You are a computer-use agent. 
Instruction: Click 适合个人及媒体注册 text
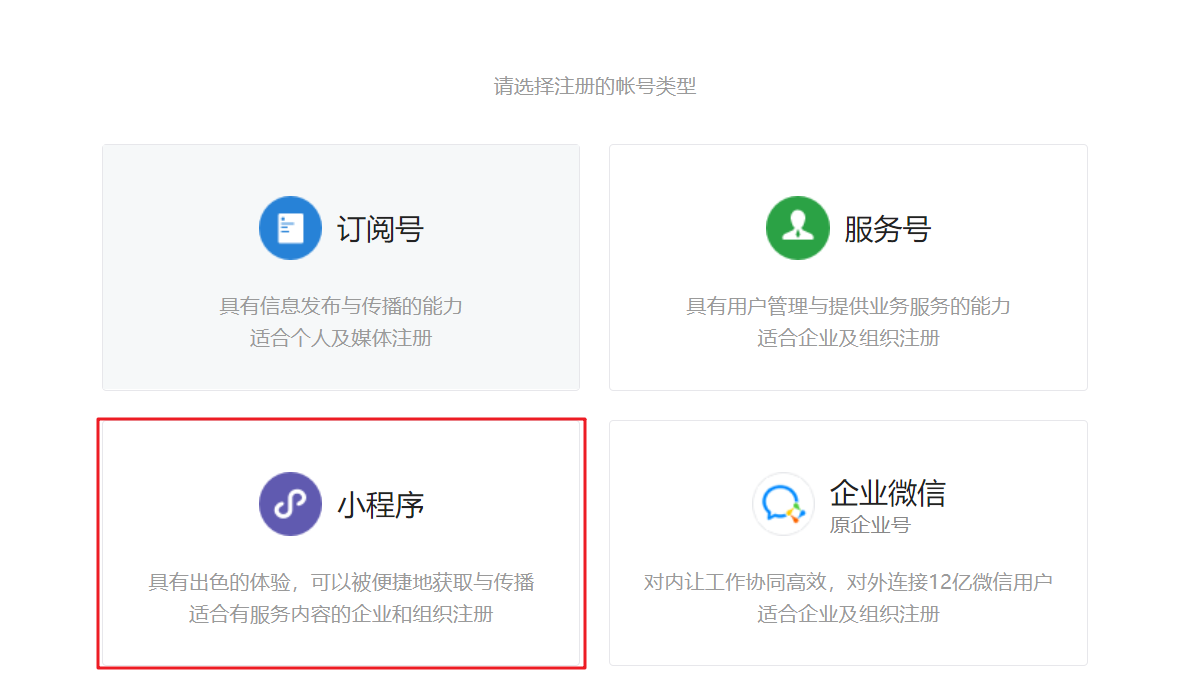(341, 338)
